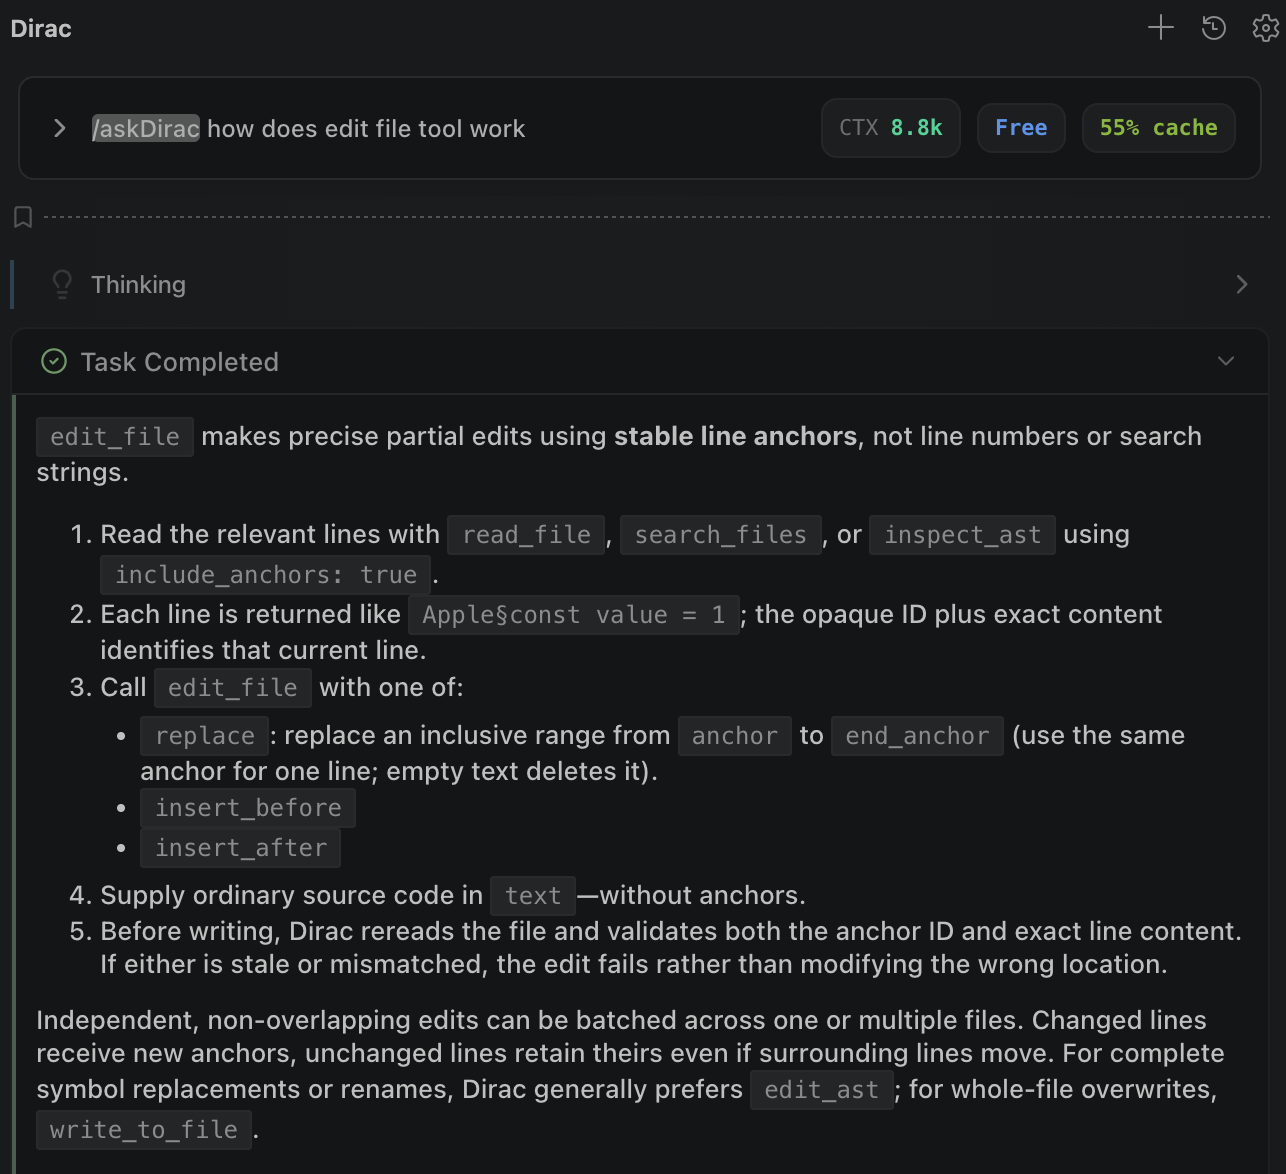Click the Thinking label
Viewport: 1286px width, 1174px height.
(x=138, y=285)
